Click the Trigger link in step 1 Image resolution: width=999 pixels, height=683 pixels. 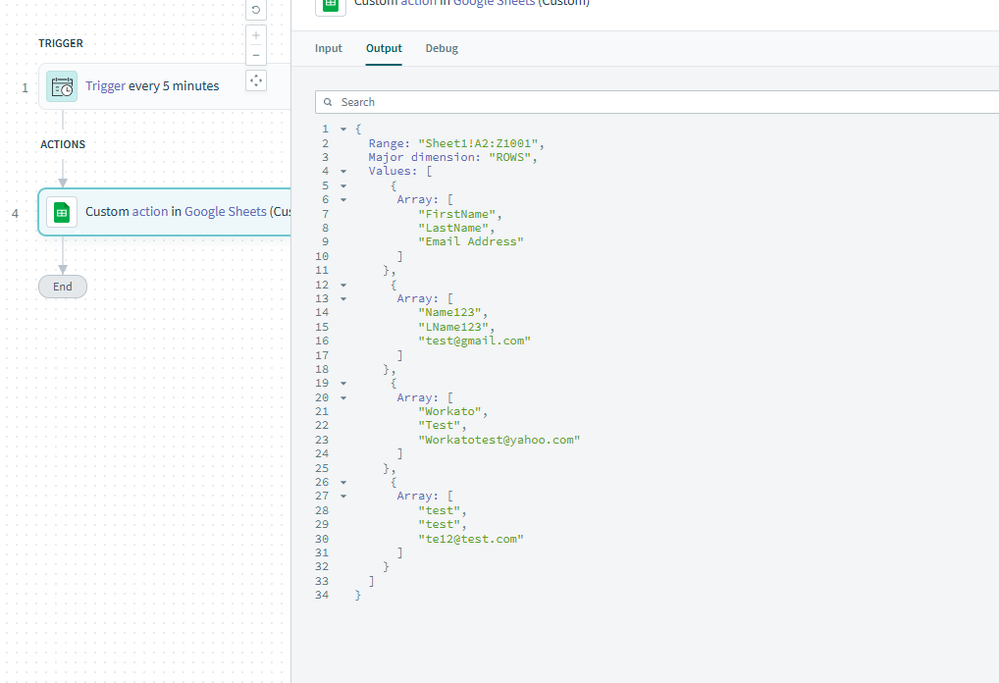[105, 86]
